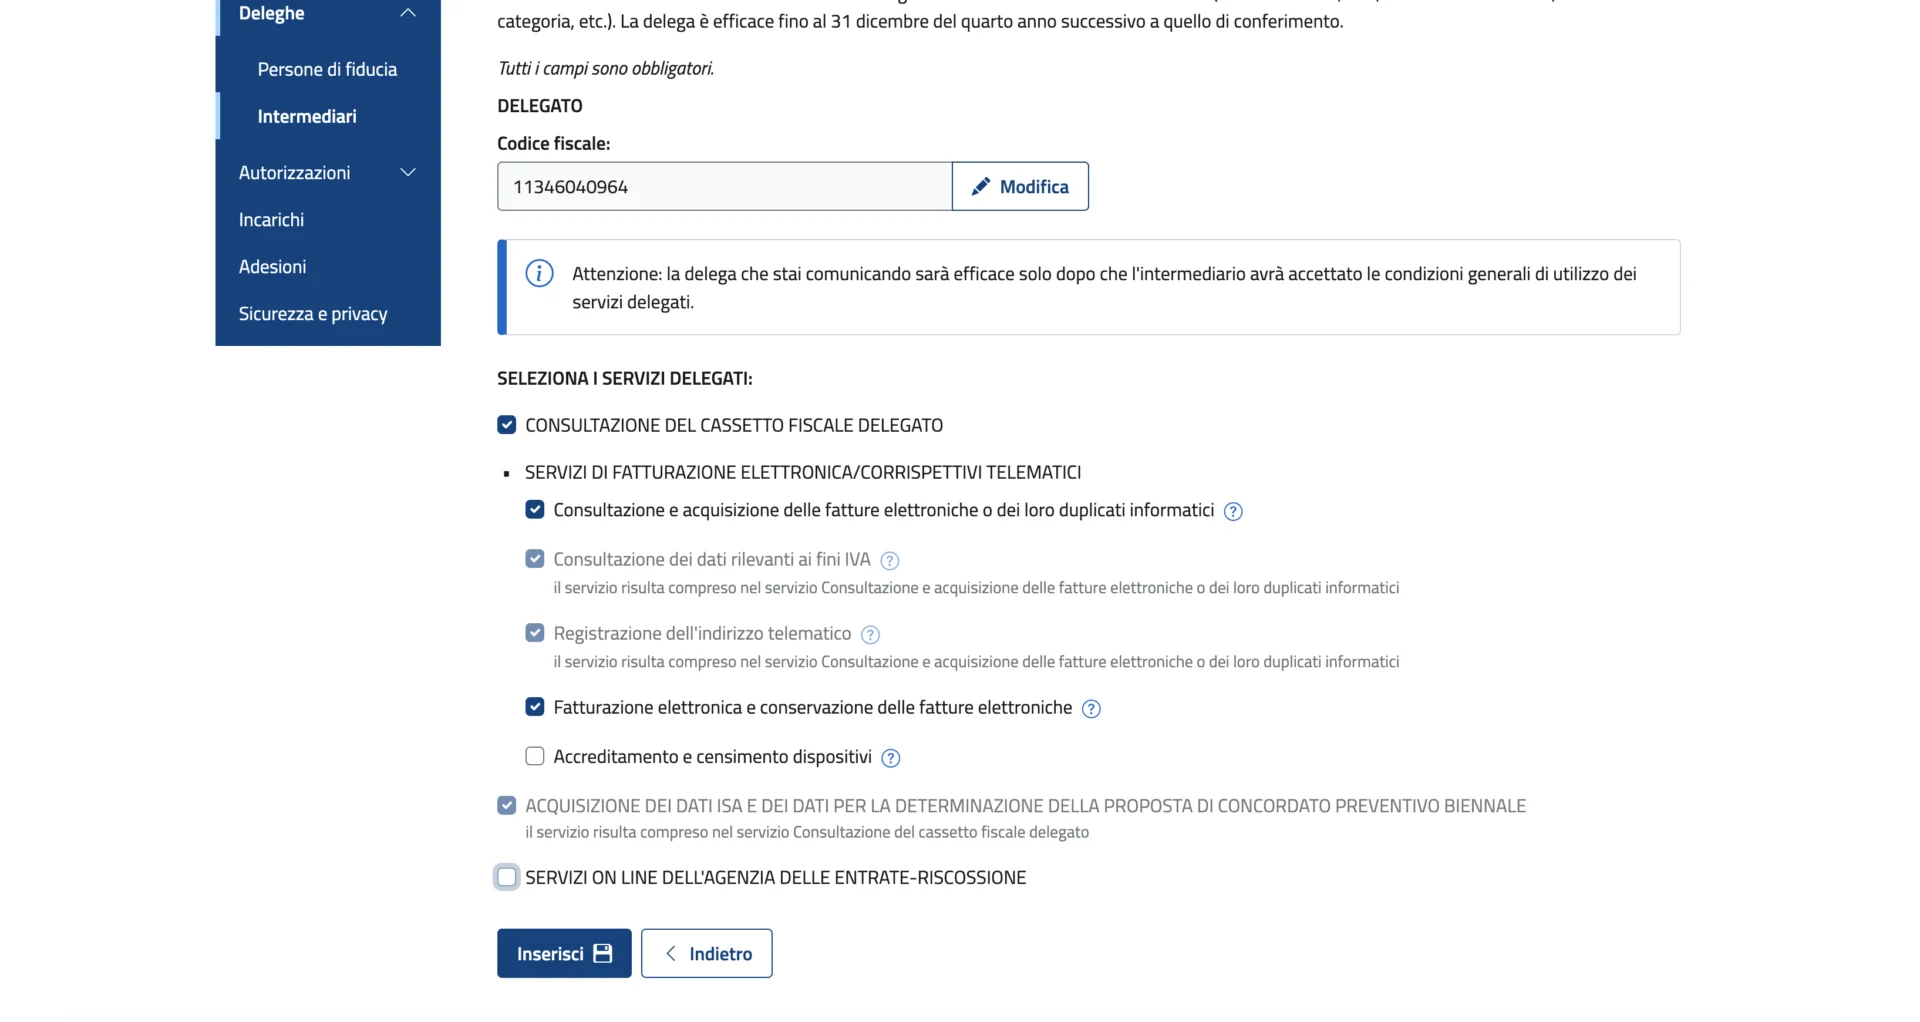Click the help icon beside Consultazione e acquisizione fatture
Viewport: 1920px width, 1022px height.
pyautogui.click(x=1233, y=512)
